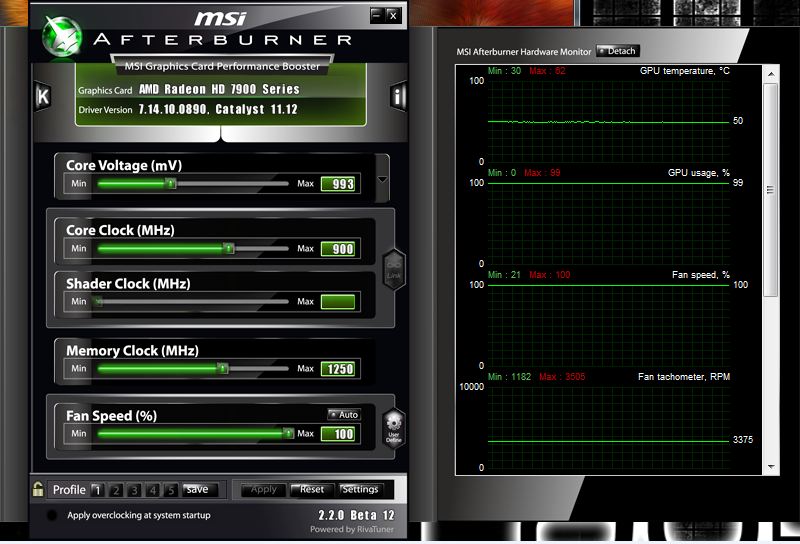Screen dimensions: 800x544
Task: Toggle the Fan Speed Auto button
Action: point(344,414)
